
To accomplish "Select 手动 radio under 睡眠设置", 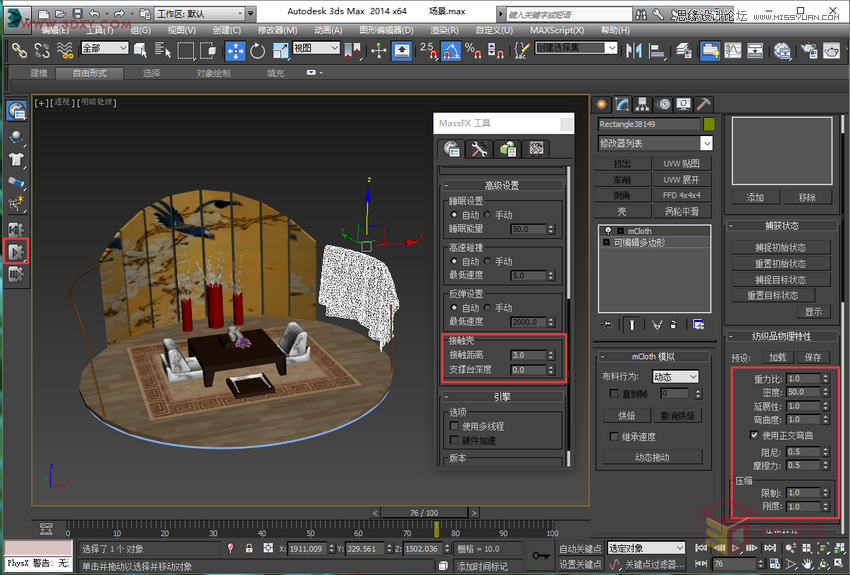I will point(487,215).
